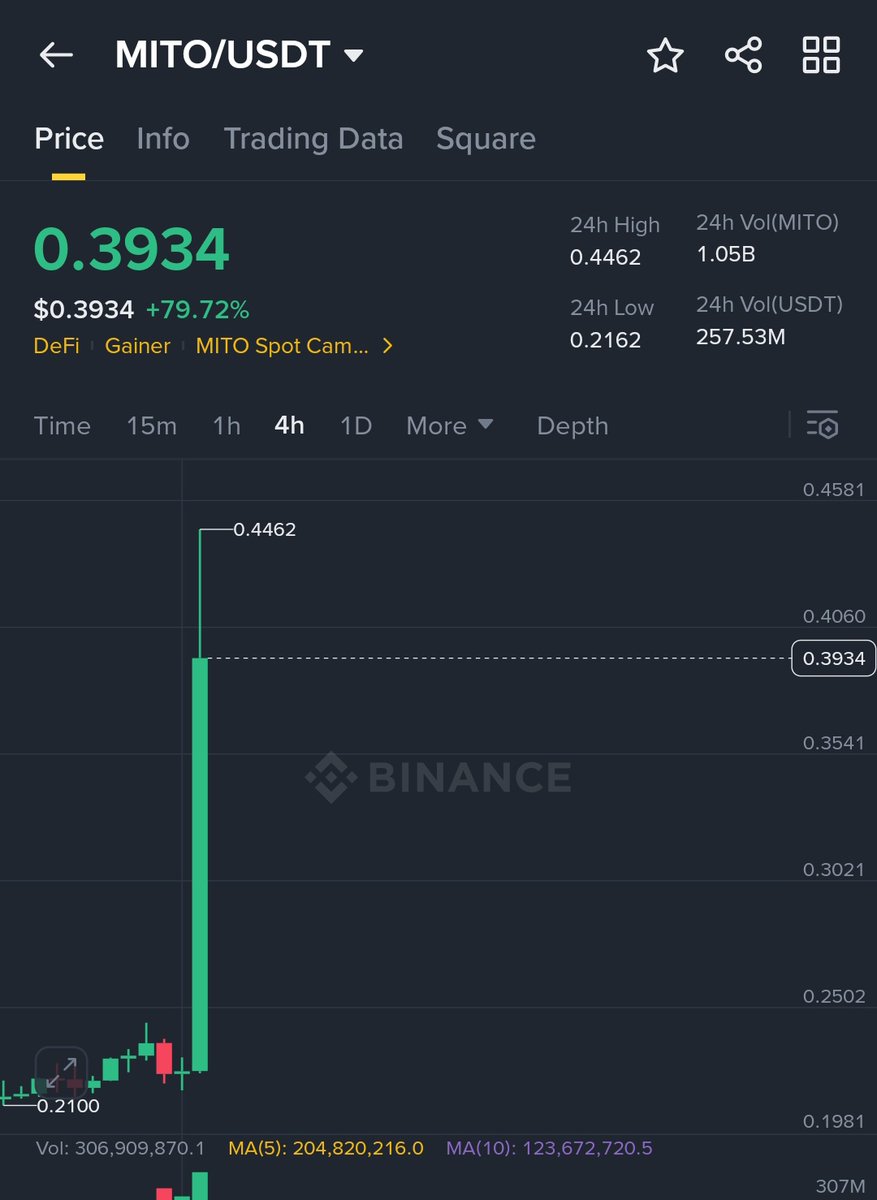Add MITO/USDT to favorites star
The height and width of the screenshot is (1200, 877).
[x=665, y=56]
